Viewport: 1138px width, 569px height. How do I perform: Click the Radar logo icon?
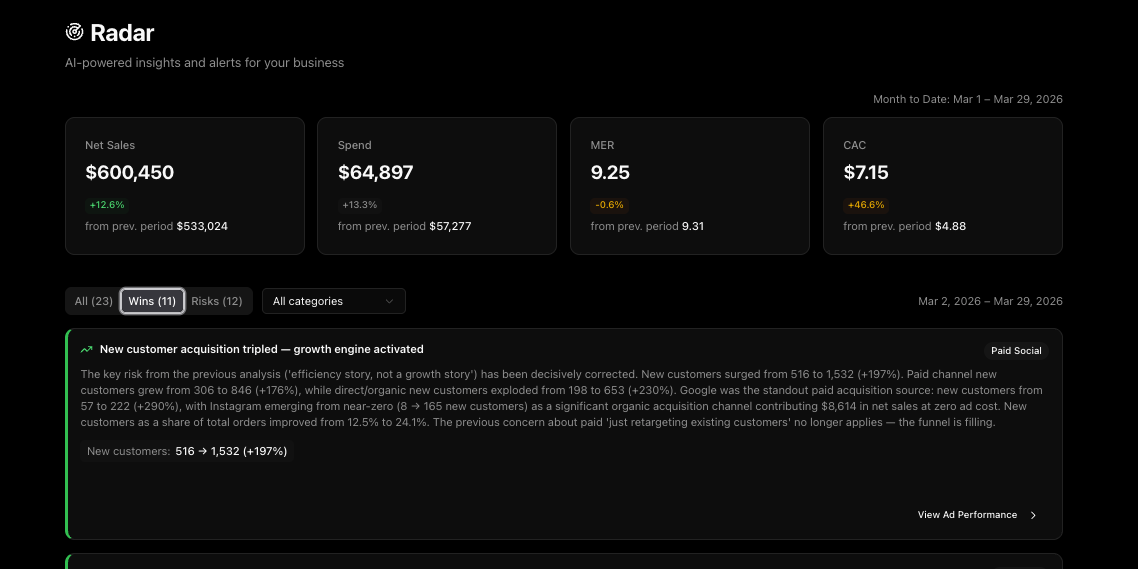[74, 33]
